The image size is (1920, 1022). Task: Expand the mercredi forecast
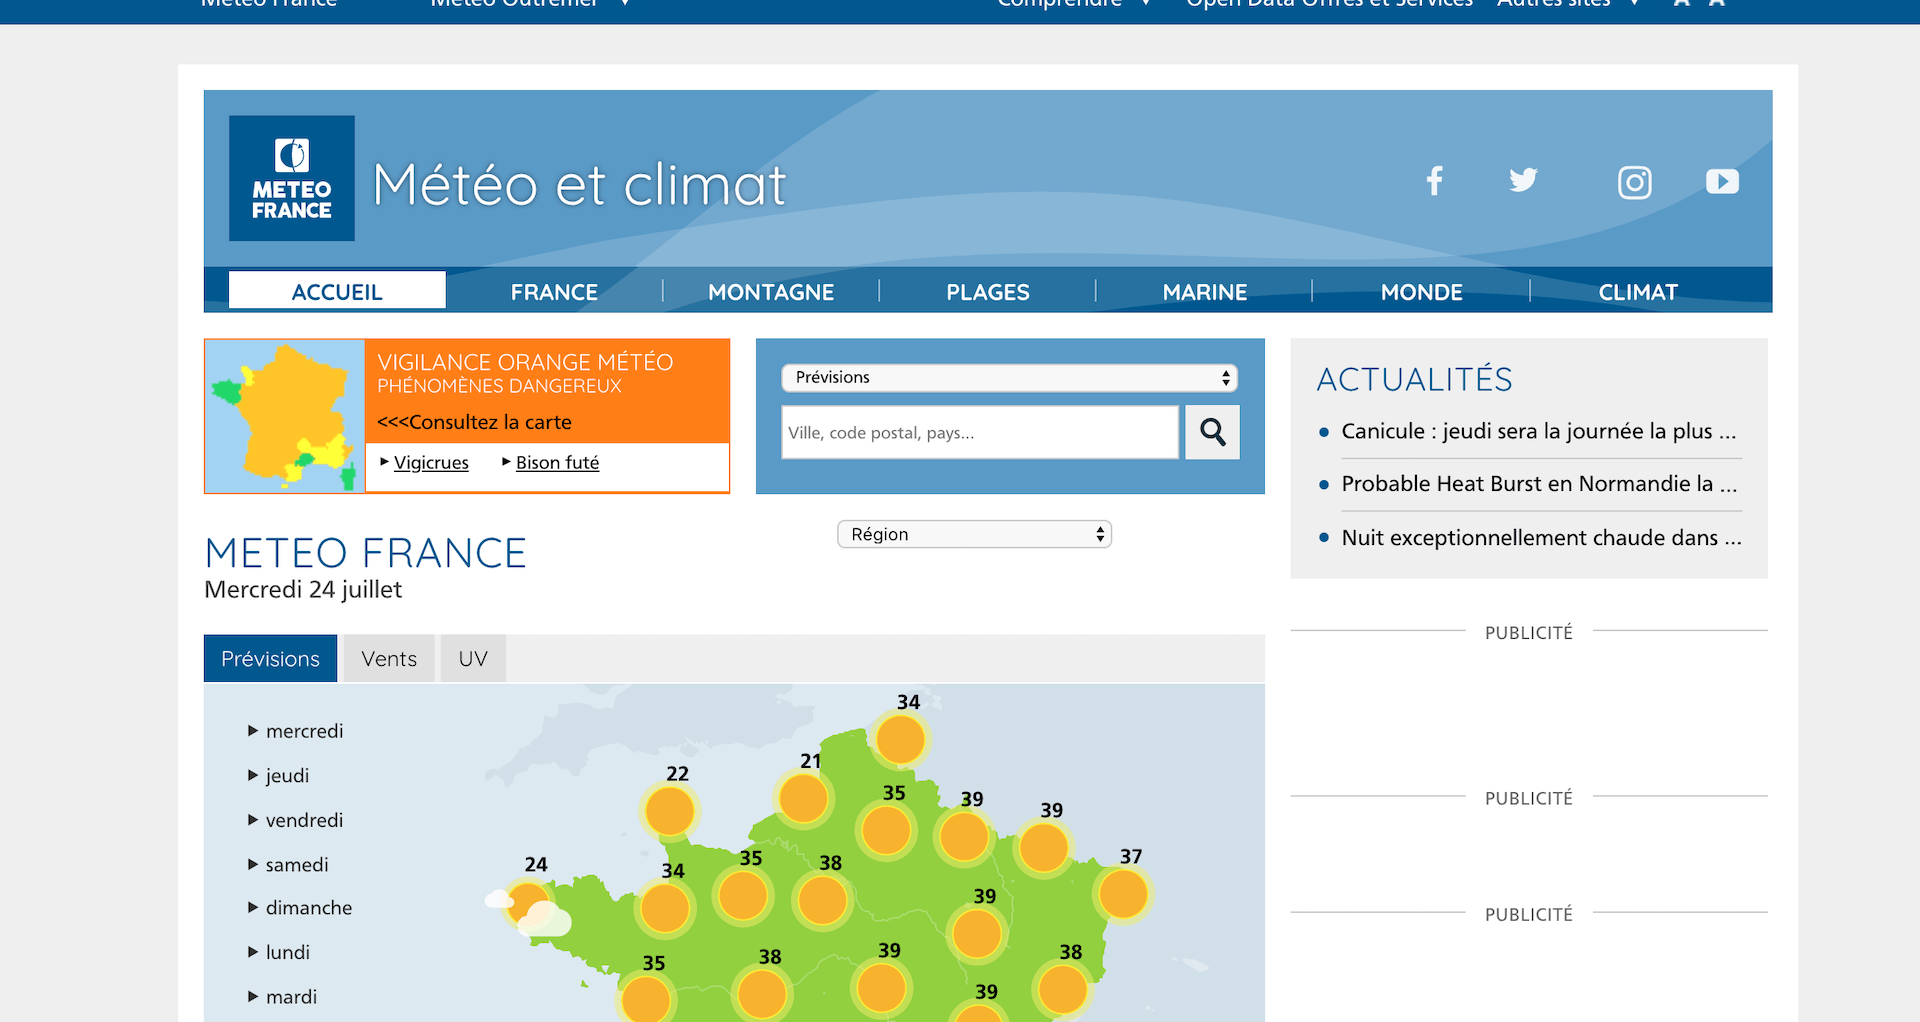pyautogui.click(x=295, y=731)
